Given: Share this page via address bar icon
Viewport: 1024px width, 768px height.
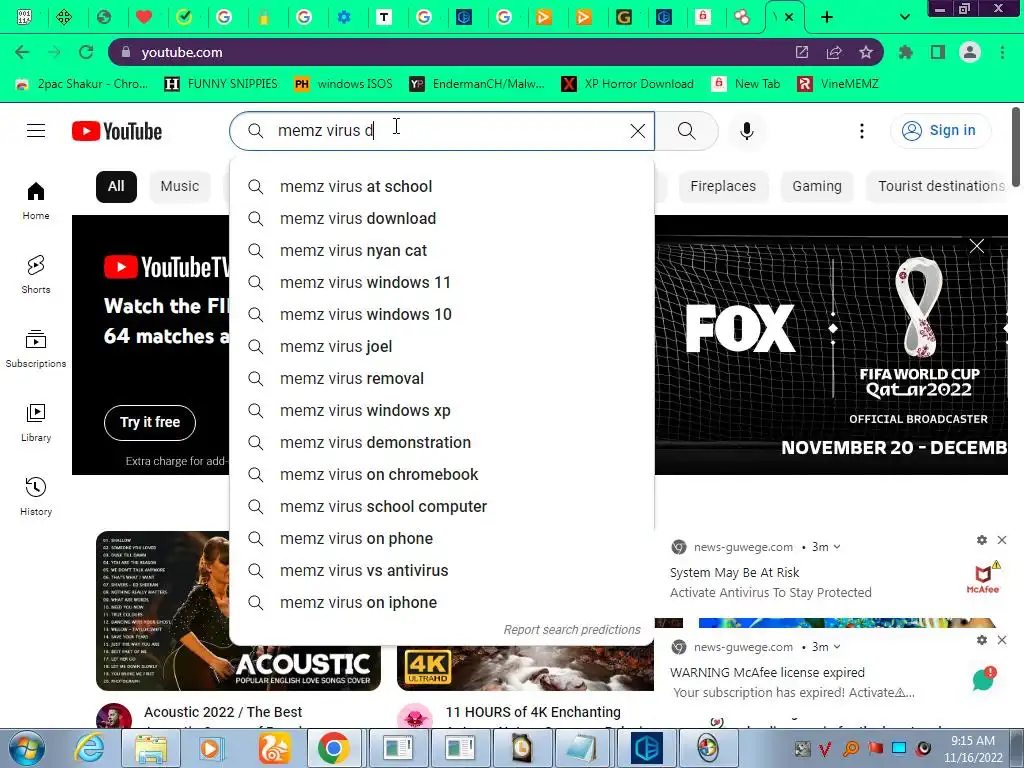Looking at the screenshot, I should [834, 52].
